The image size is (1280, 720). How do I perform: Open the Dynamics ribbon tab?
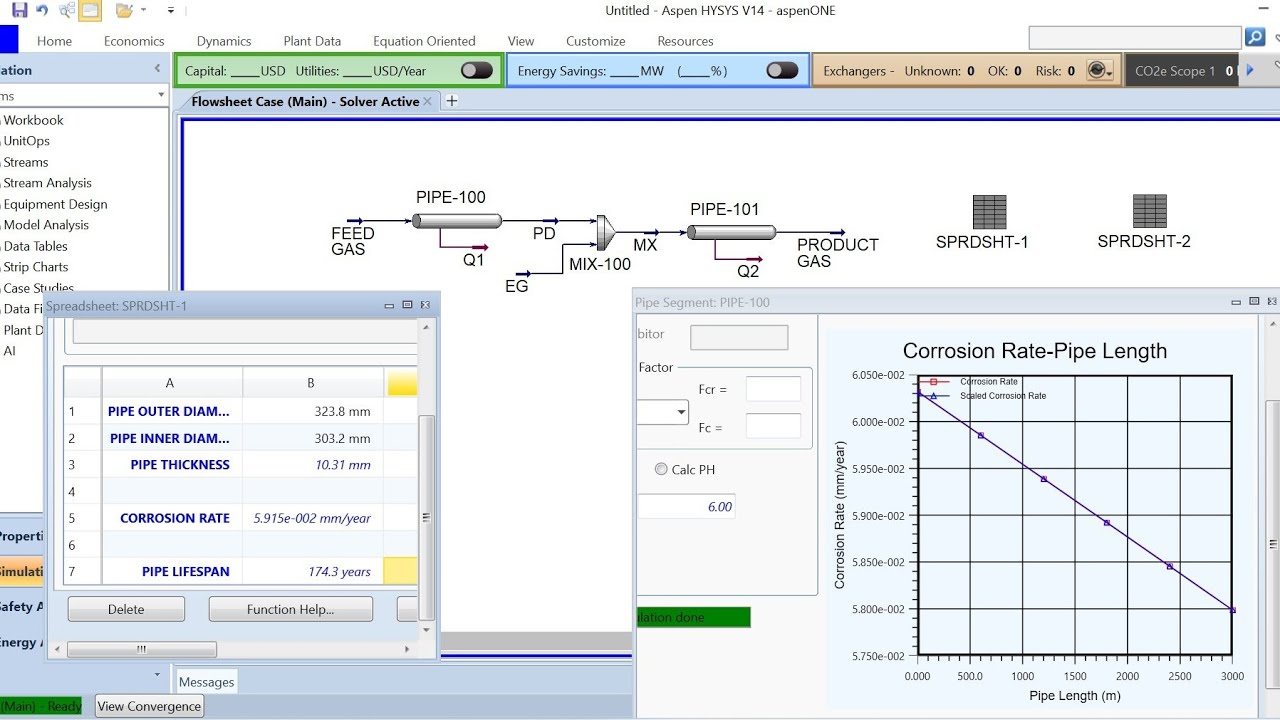(224, 41)
